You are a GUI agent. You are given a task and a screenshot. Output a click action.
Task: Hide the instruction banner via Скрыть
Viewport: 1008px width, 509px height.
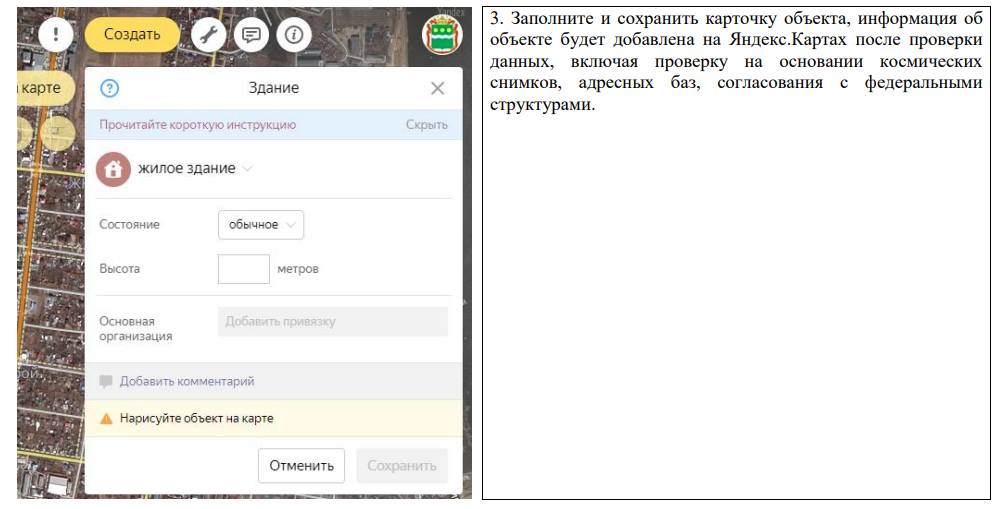click(426, 125)
